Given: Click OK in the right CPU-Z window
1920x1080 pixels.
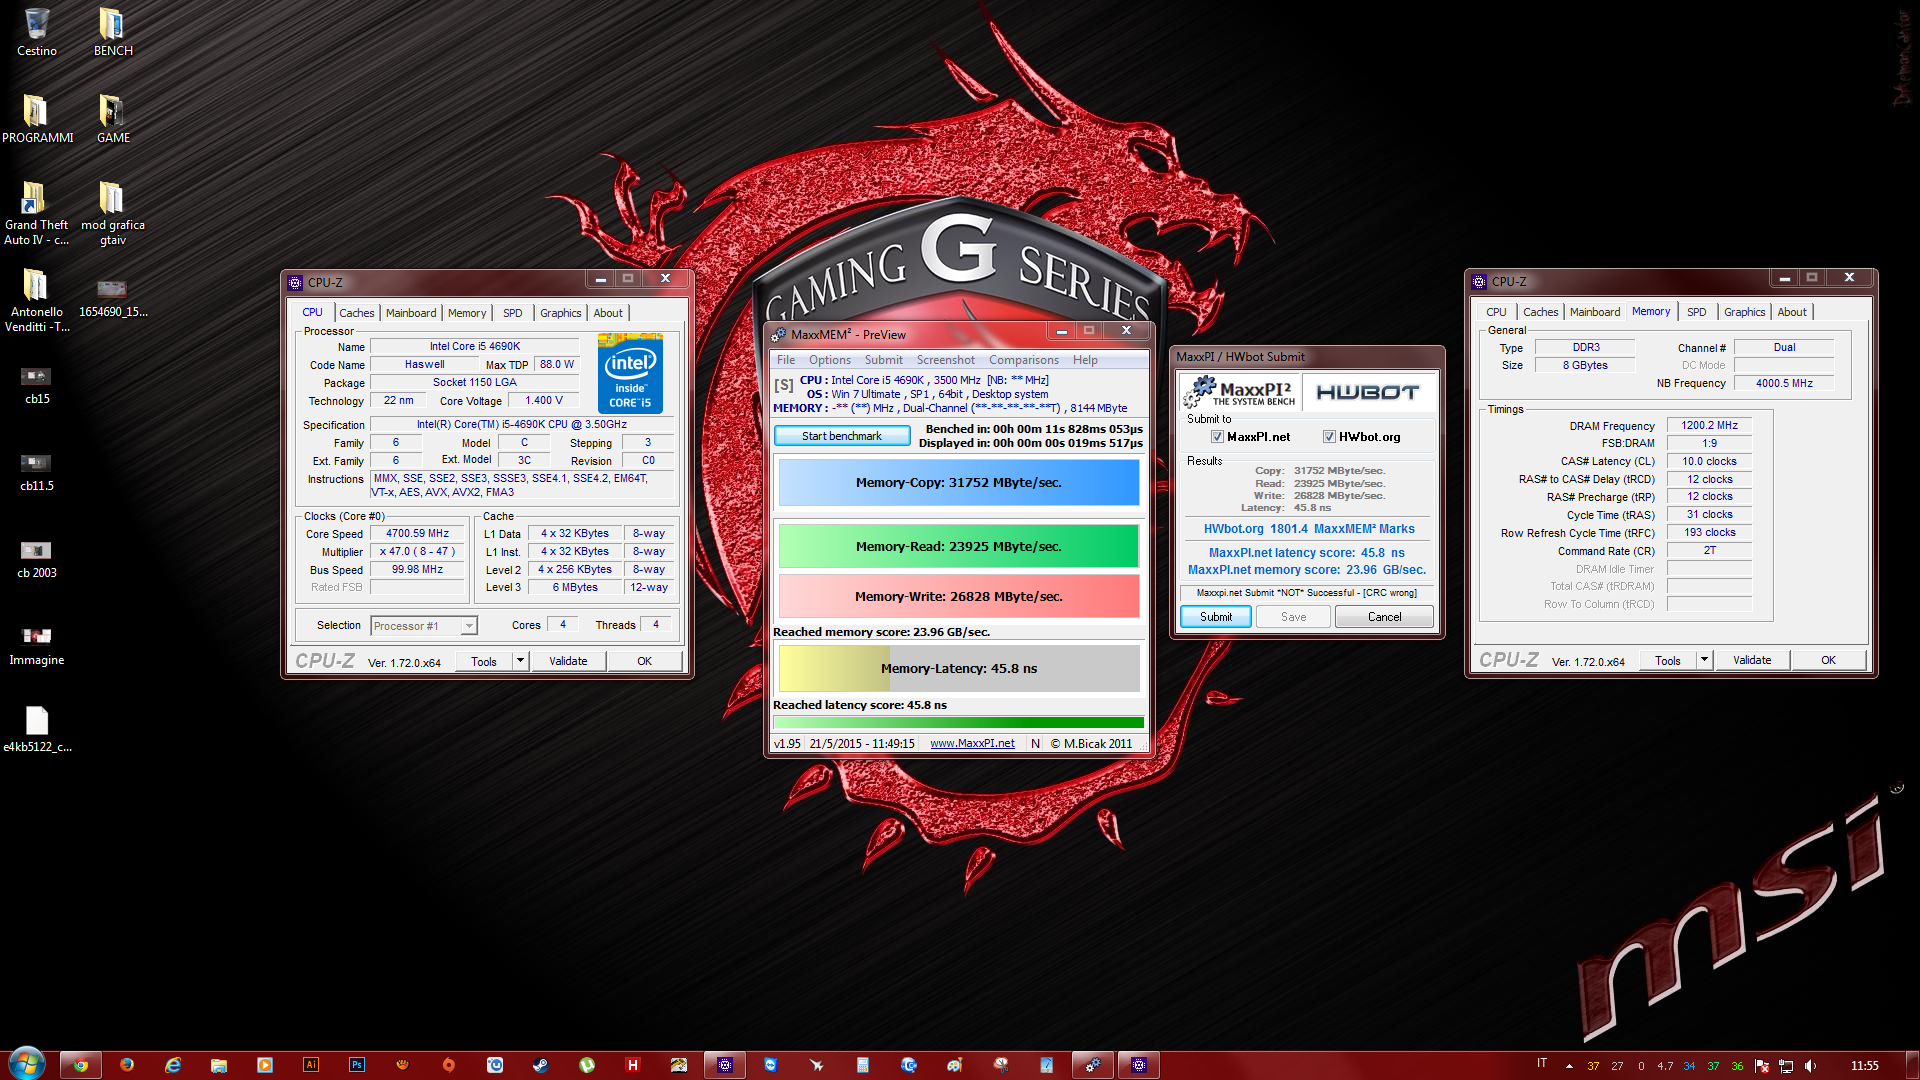Looking at the screenshot, I should pos(1828,660).
